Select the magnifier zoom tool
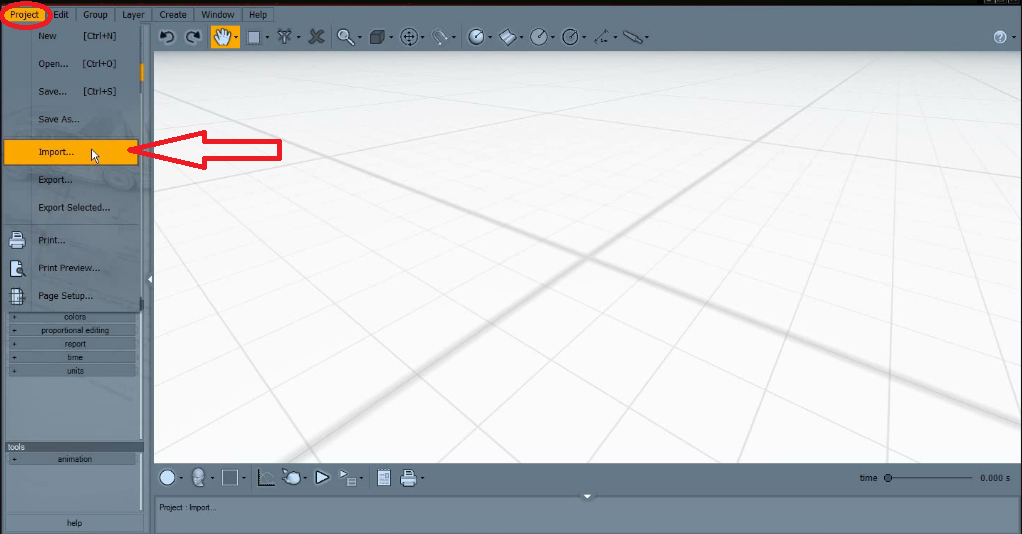The width and height of the screenshot is (1022, 534). click(x=345, y=37)
